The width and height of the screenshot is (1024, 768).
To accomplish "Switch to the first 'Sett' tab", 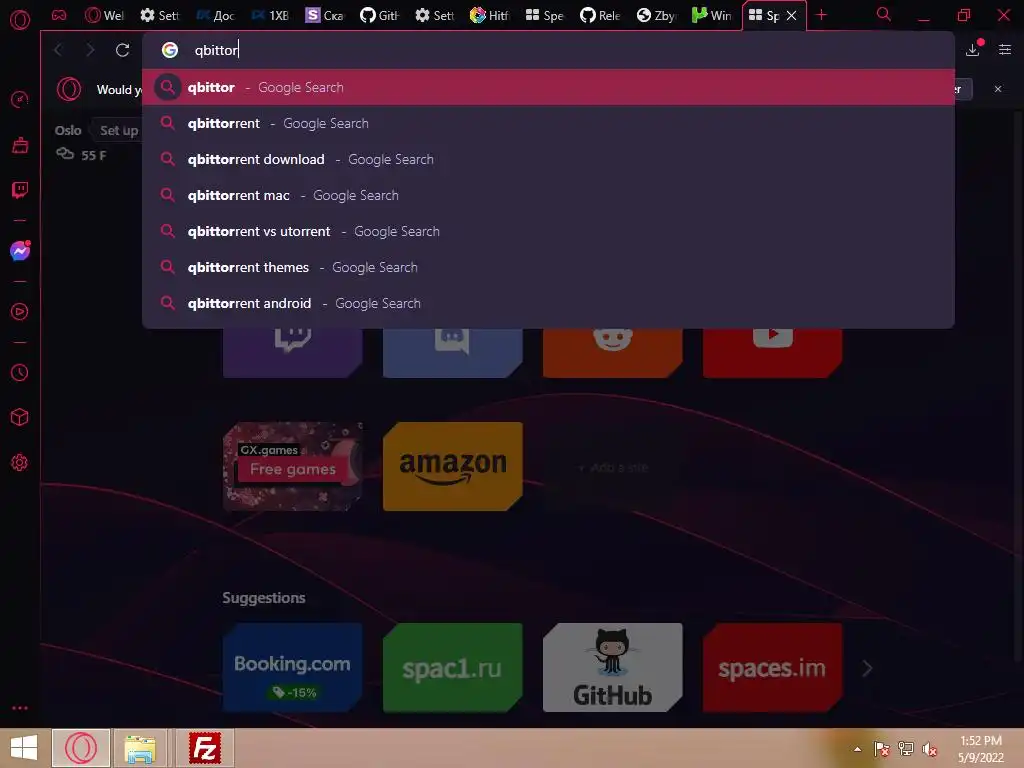I will [159, 15].
